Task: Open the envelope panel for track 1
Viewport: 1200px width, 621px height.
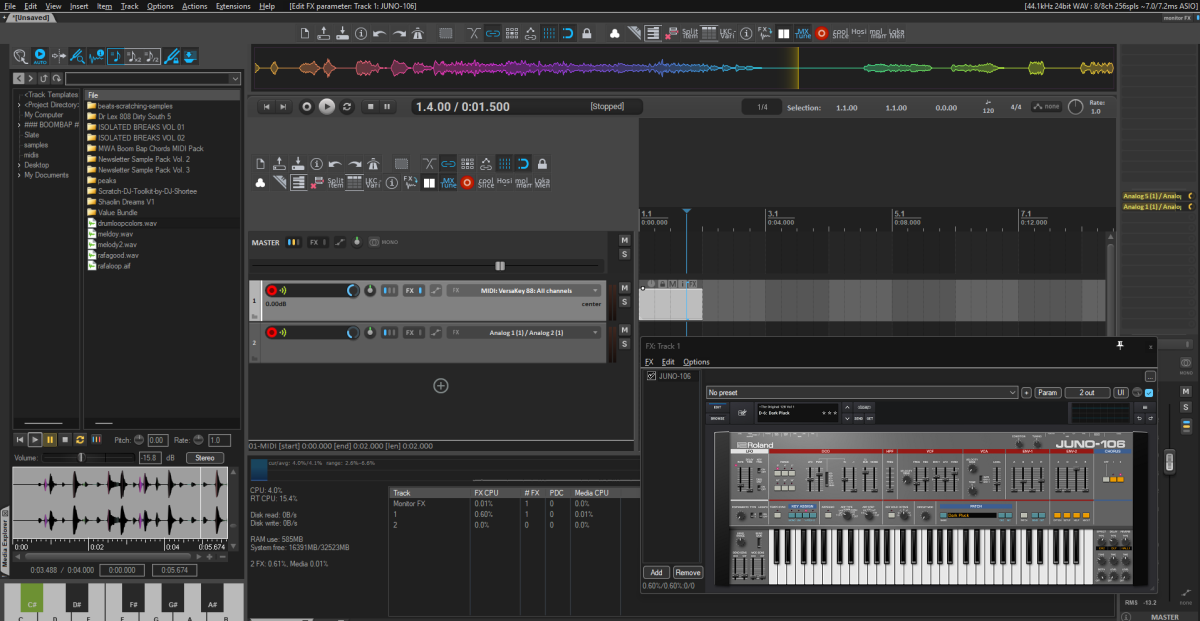Action: [x=435, y=290]
